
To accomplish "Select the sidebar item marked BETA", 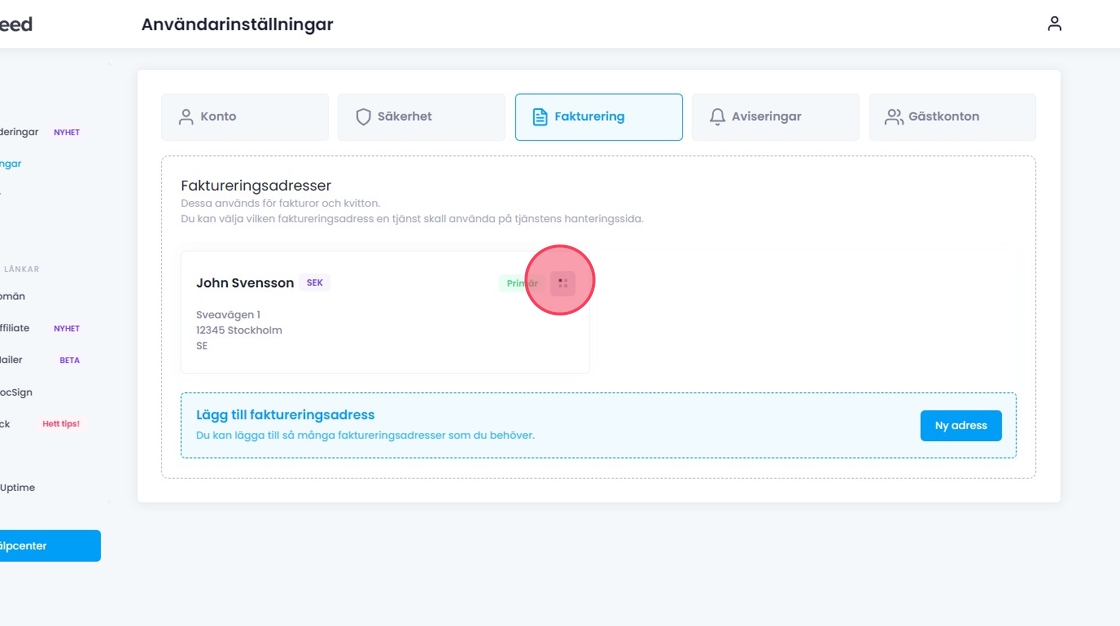I will point(12,360).
